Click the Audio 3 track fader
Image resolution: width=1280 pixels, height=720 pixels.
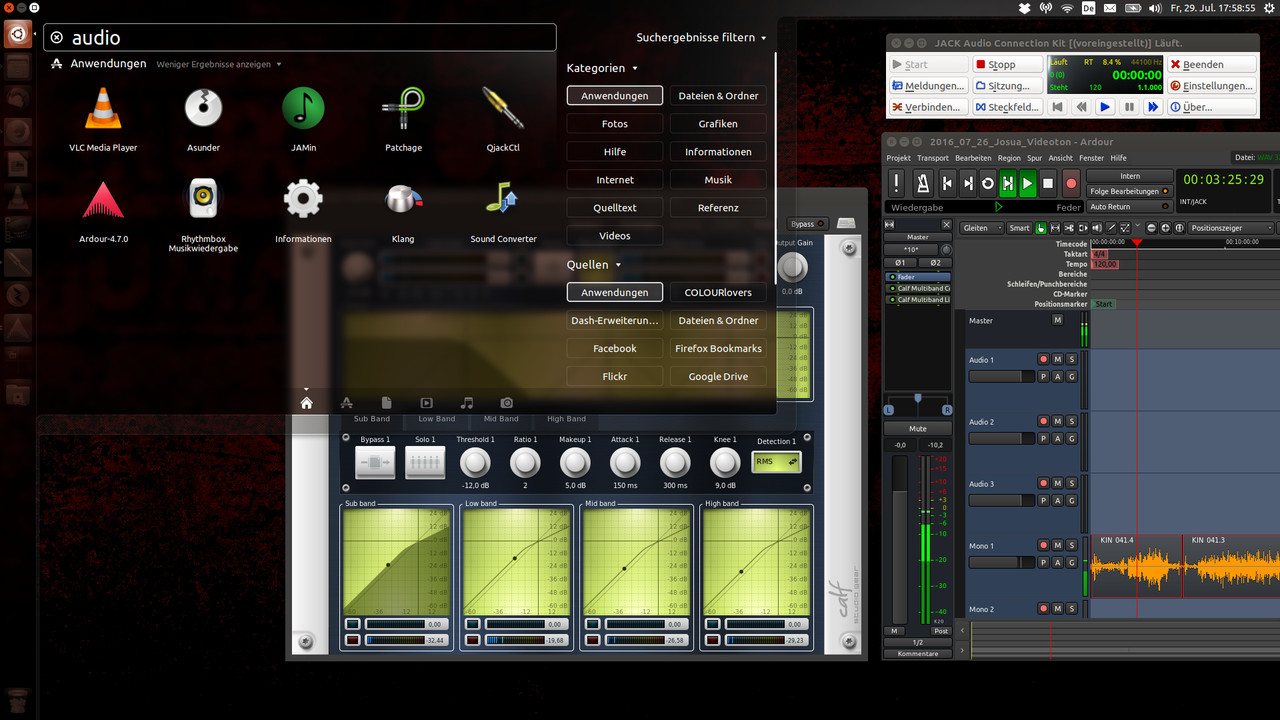pyautogui.click(x=1001, y=500)
